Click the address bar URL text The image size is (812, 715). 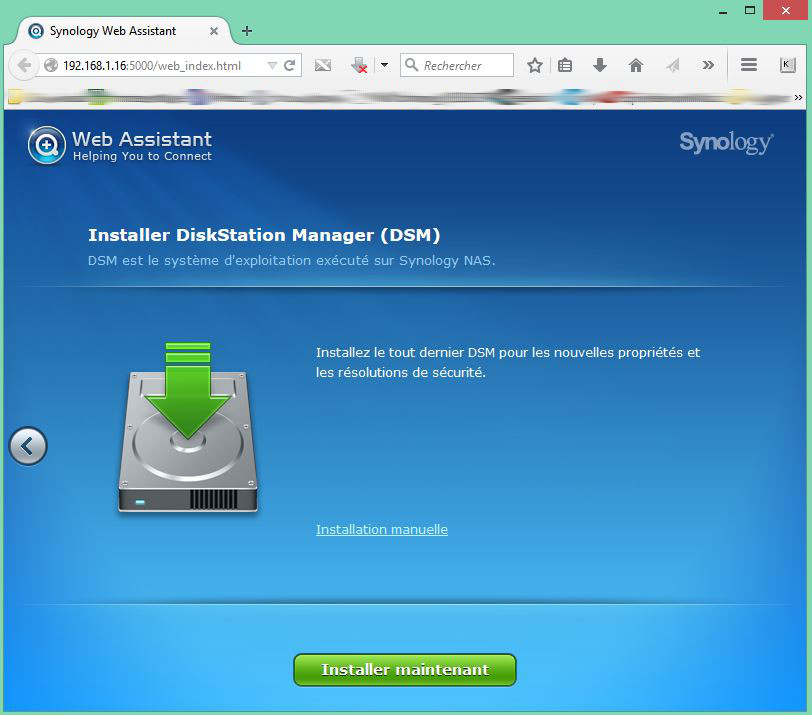[x=152, y=66]
